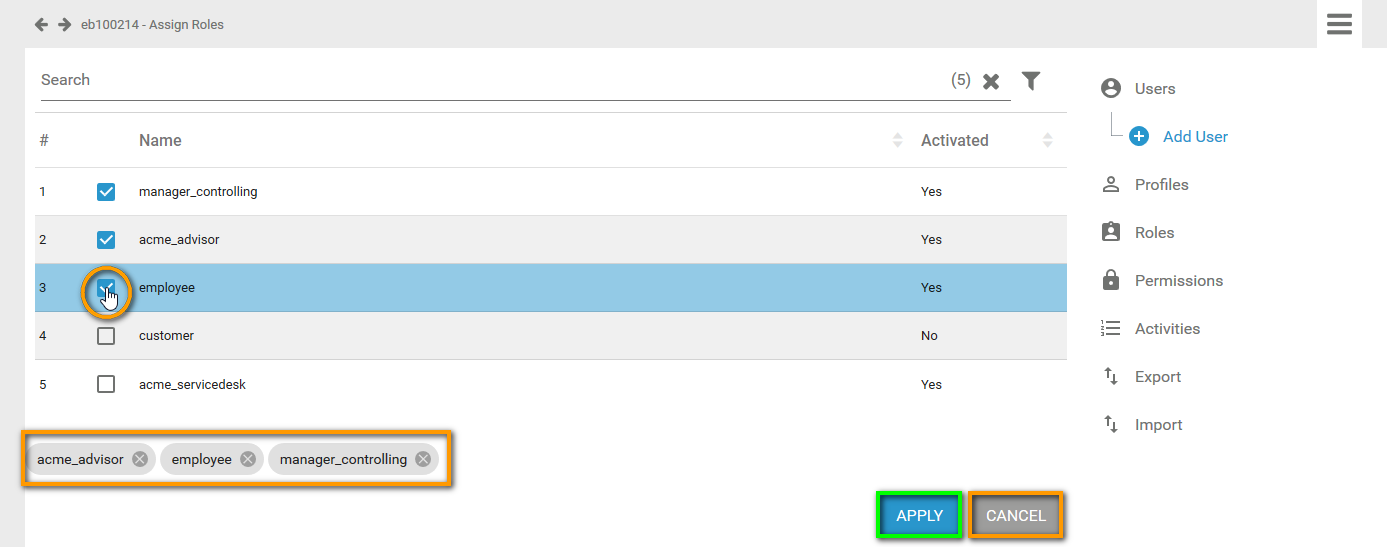Clear the search with X icon

[x=991, y=82]
